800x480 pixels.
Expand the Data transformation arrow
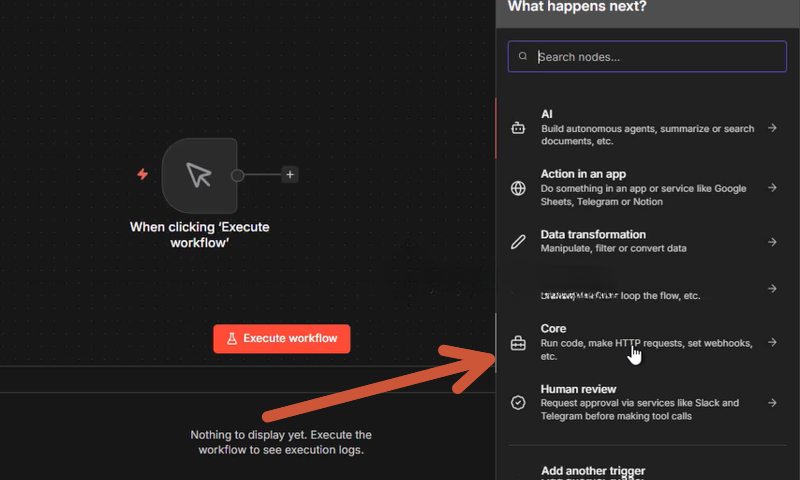[772, 242]
